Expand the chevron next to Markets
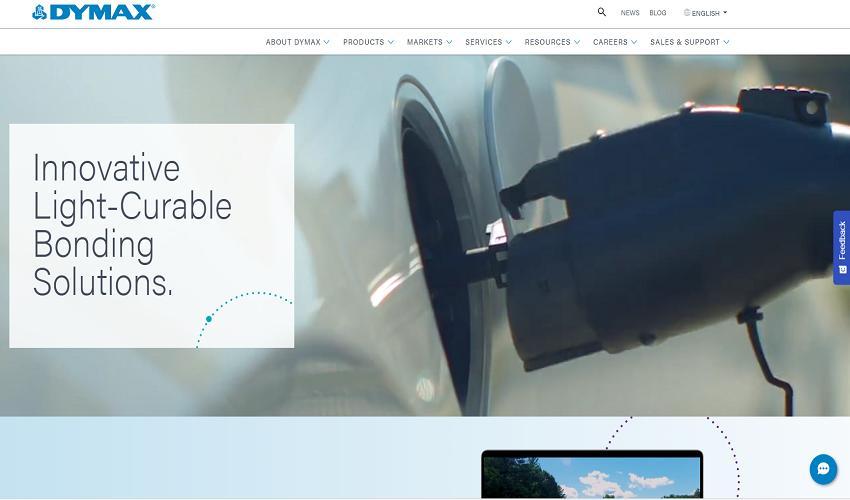 [x=449, y=42]
